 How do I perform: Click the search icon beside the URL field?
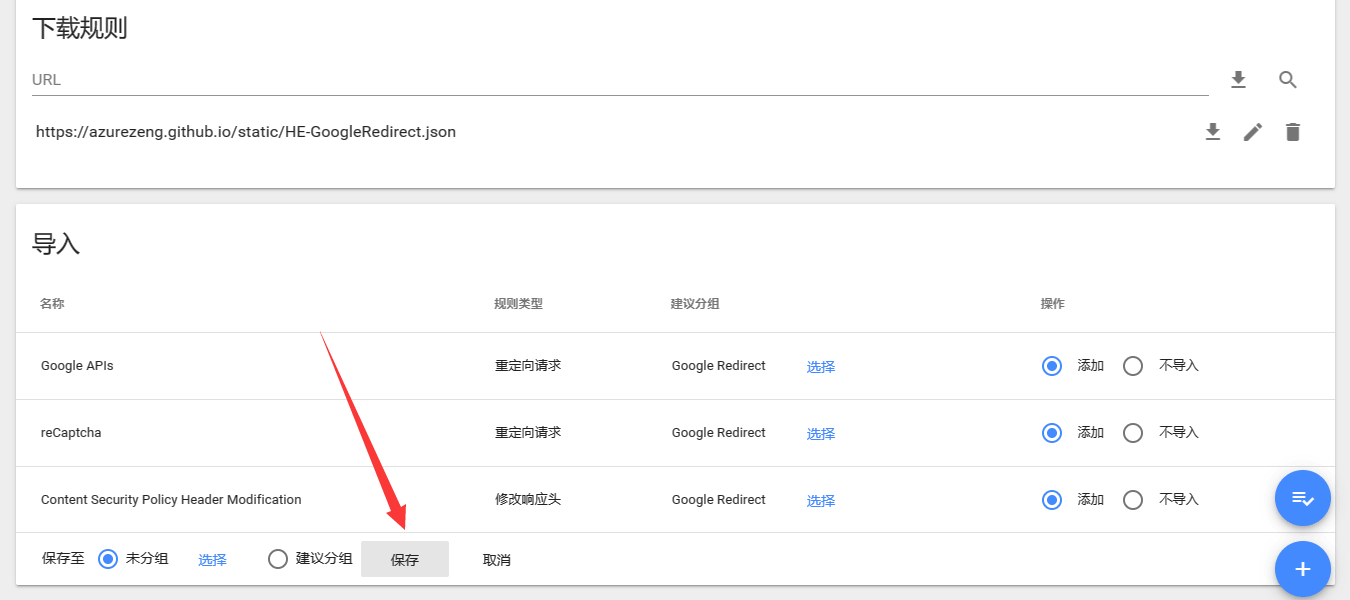point(1288,80)
